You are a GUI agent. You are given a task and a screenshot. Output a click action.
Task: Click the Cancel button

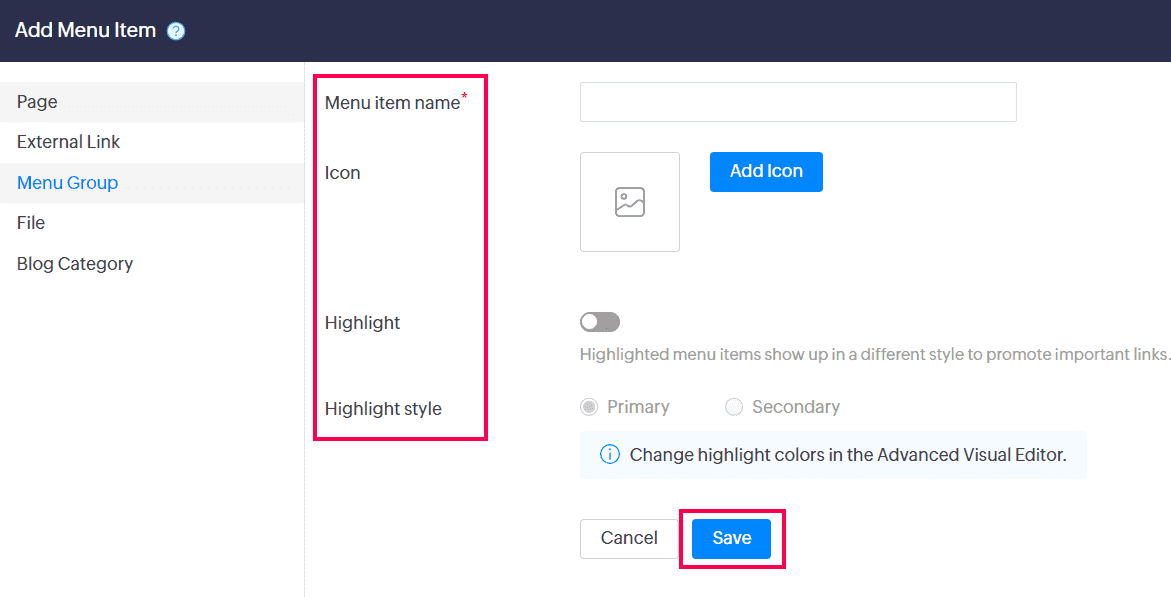pyautogui.click(x=629, y=539)
